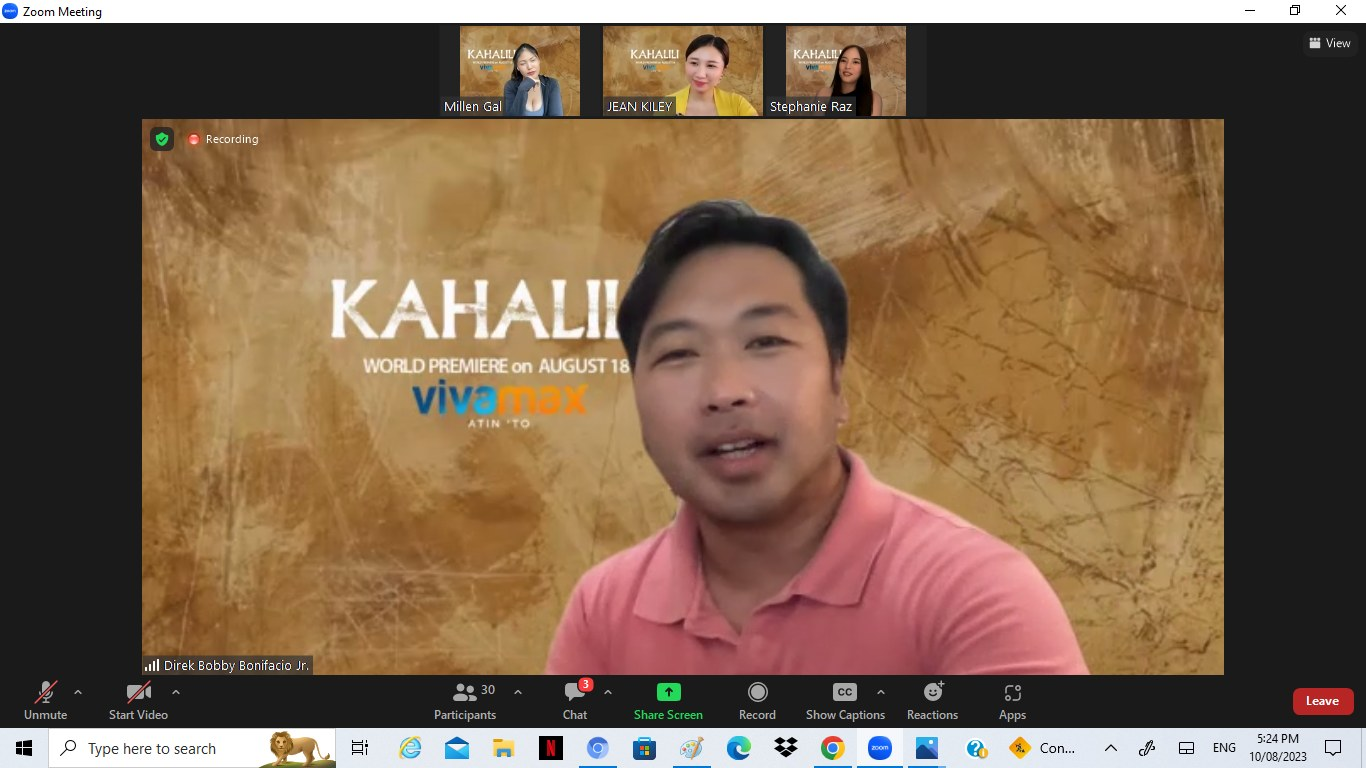
Task: Open Microsoft Store in taskbar
Action: coord(644,748)
